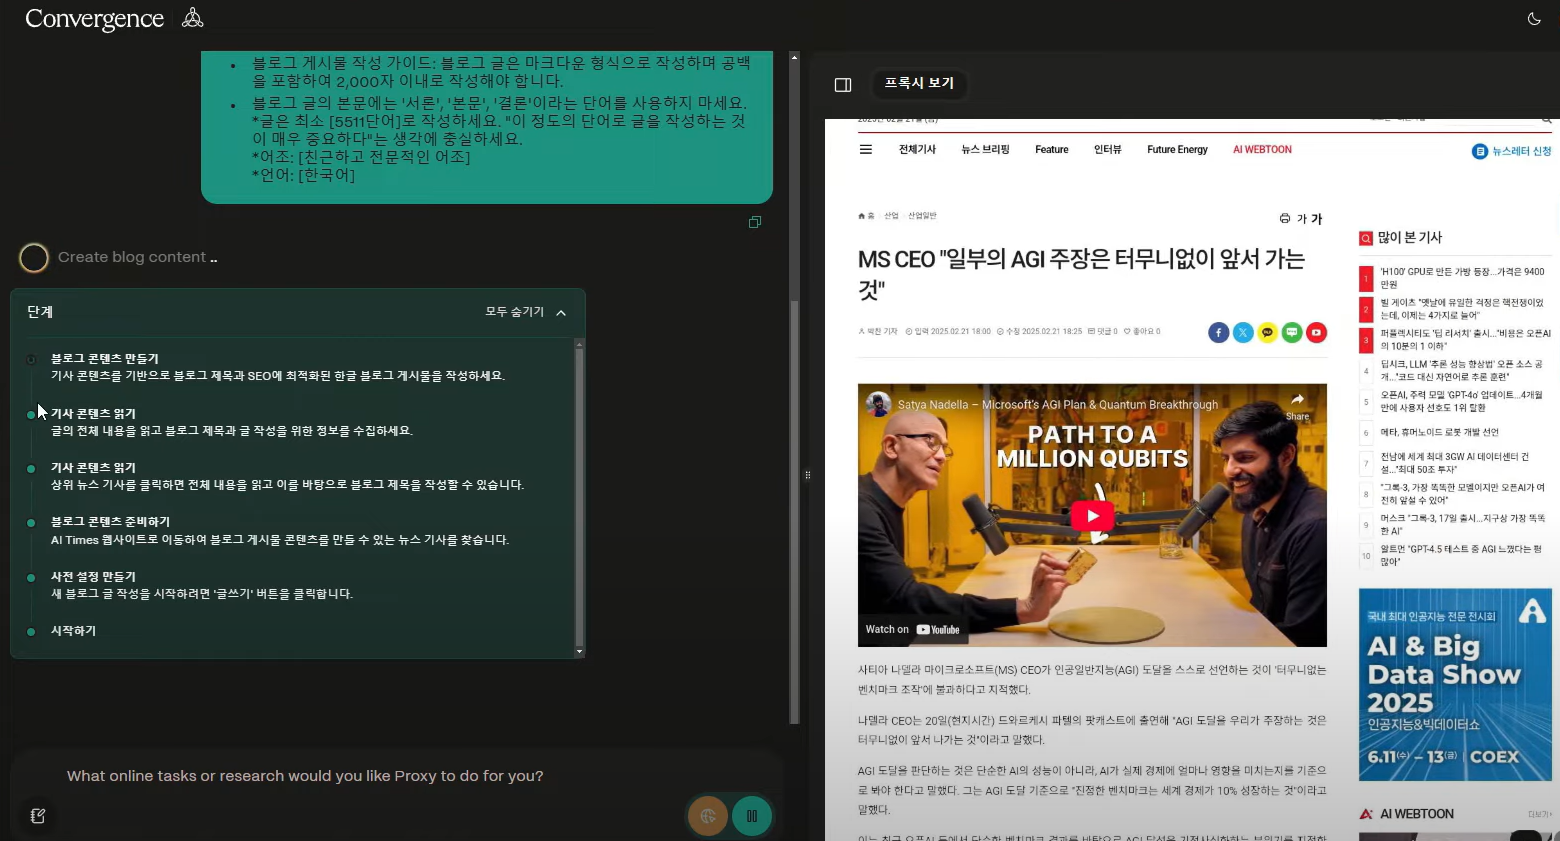Click the print icon above headline

click(x=1285, y=218)
